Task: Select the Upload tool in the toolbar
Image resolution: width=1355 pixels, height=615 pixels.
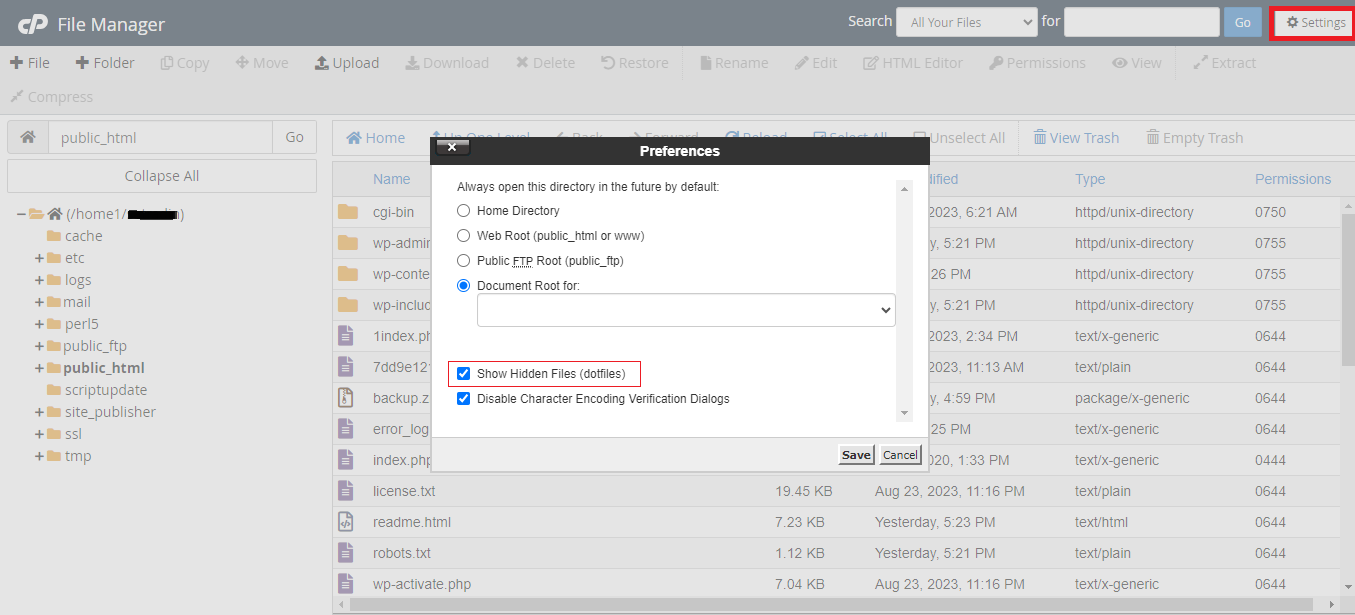Action: 347,62
